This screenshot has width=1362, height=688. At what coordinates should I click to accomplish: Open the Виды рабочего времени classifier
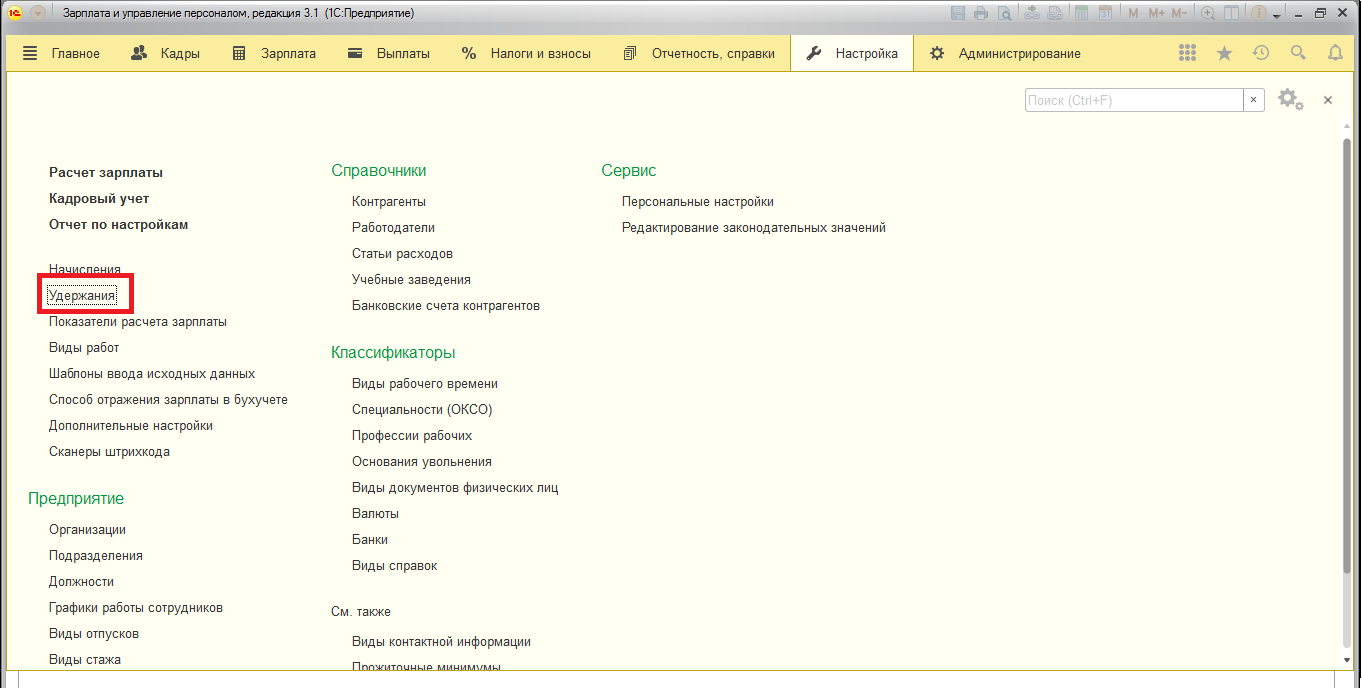424,384
